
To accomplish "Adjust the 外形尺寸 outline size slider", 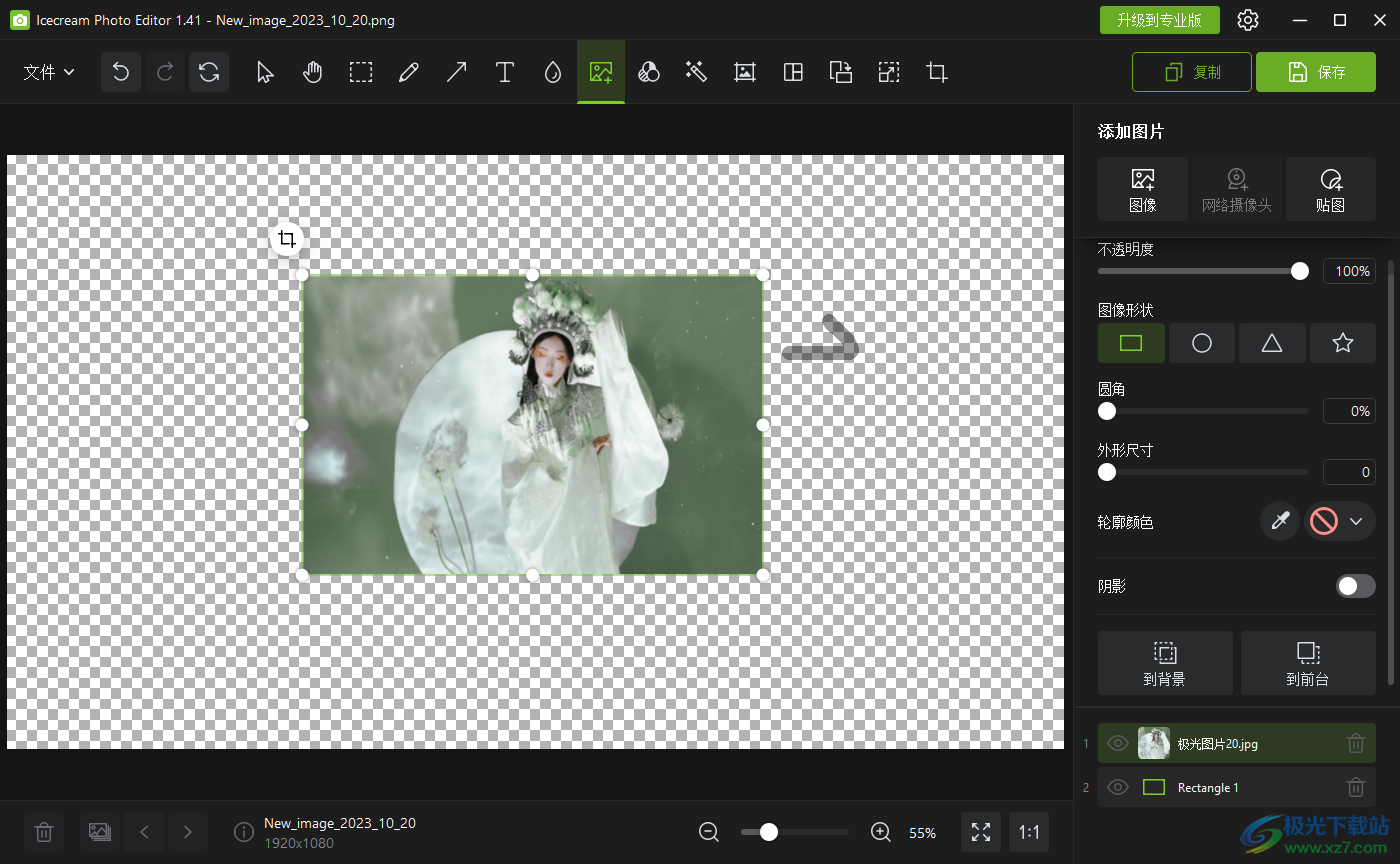I will click(x=1203, y=471).
